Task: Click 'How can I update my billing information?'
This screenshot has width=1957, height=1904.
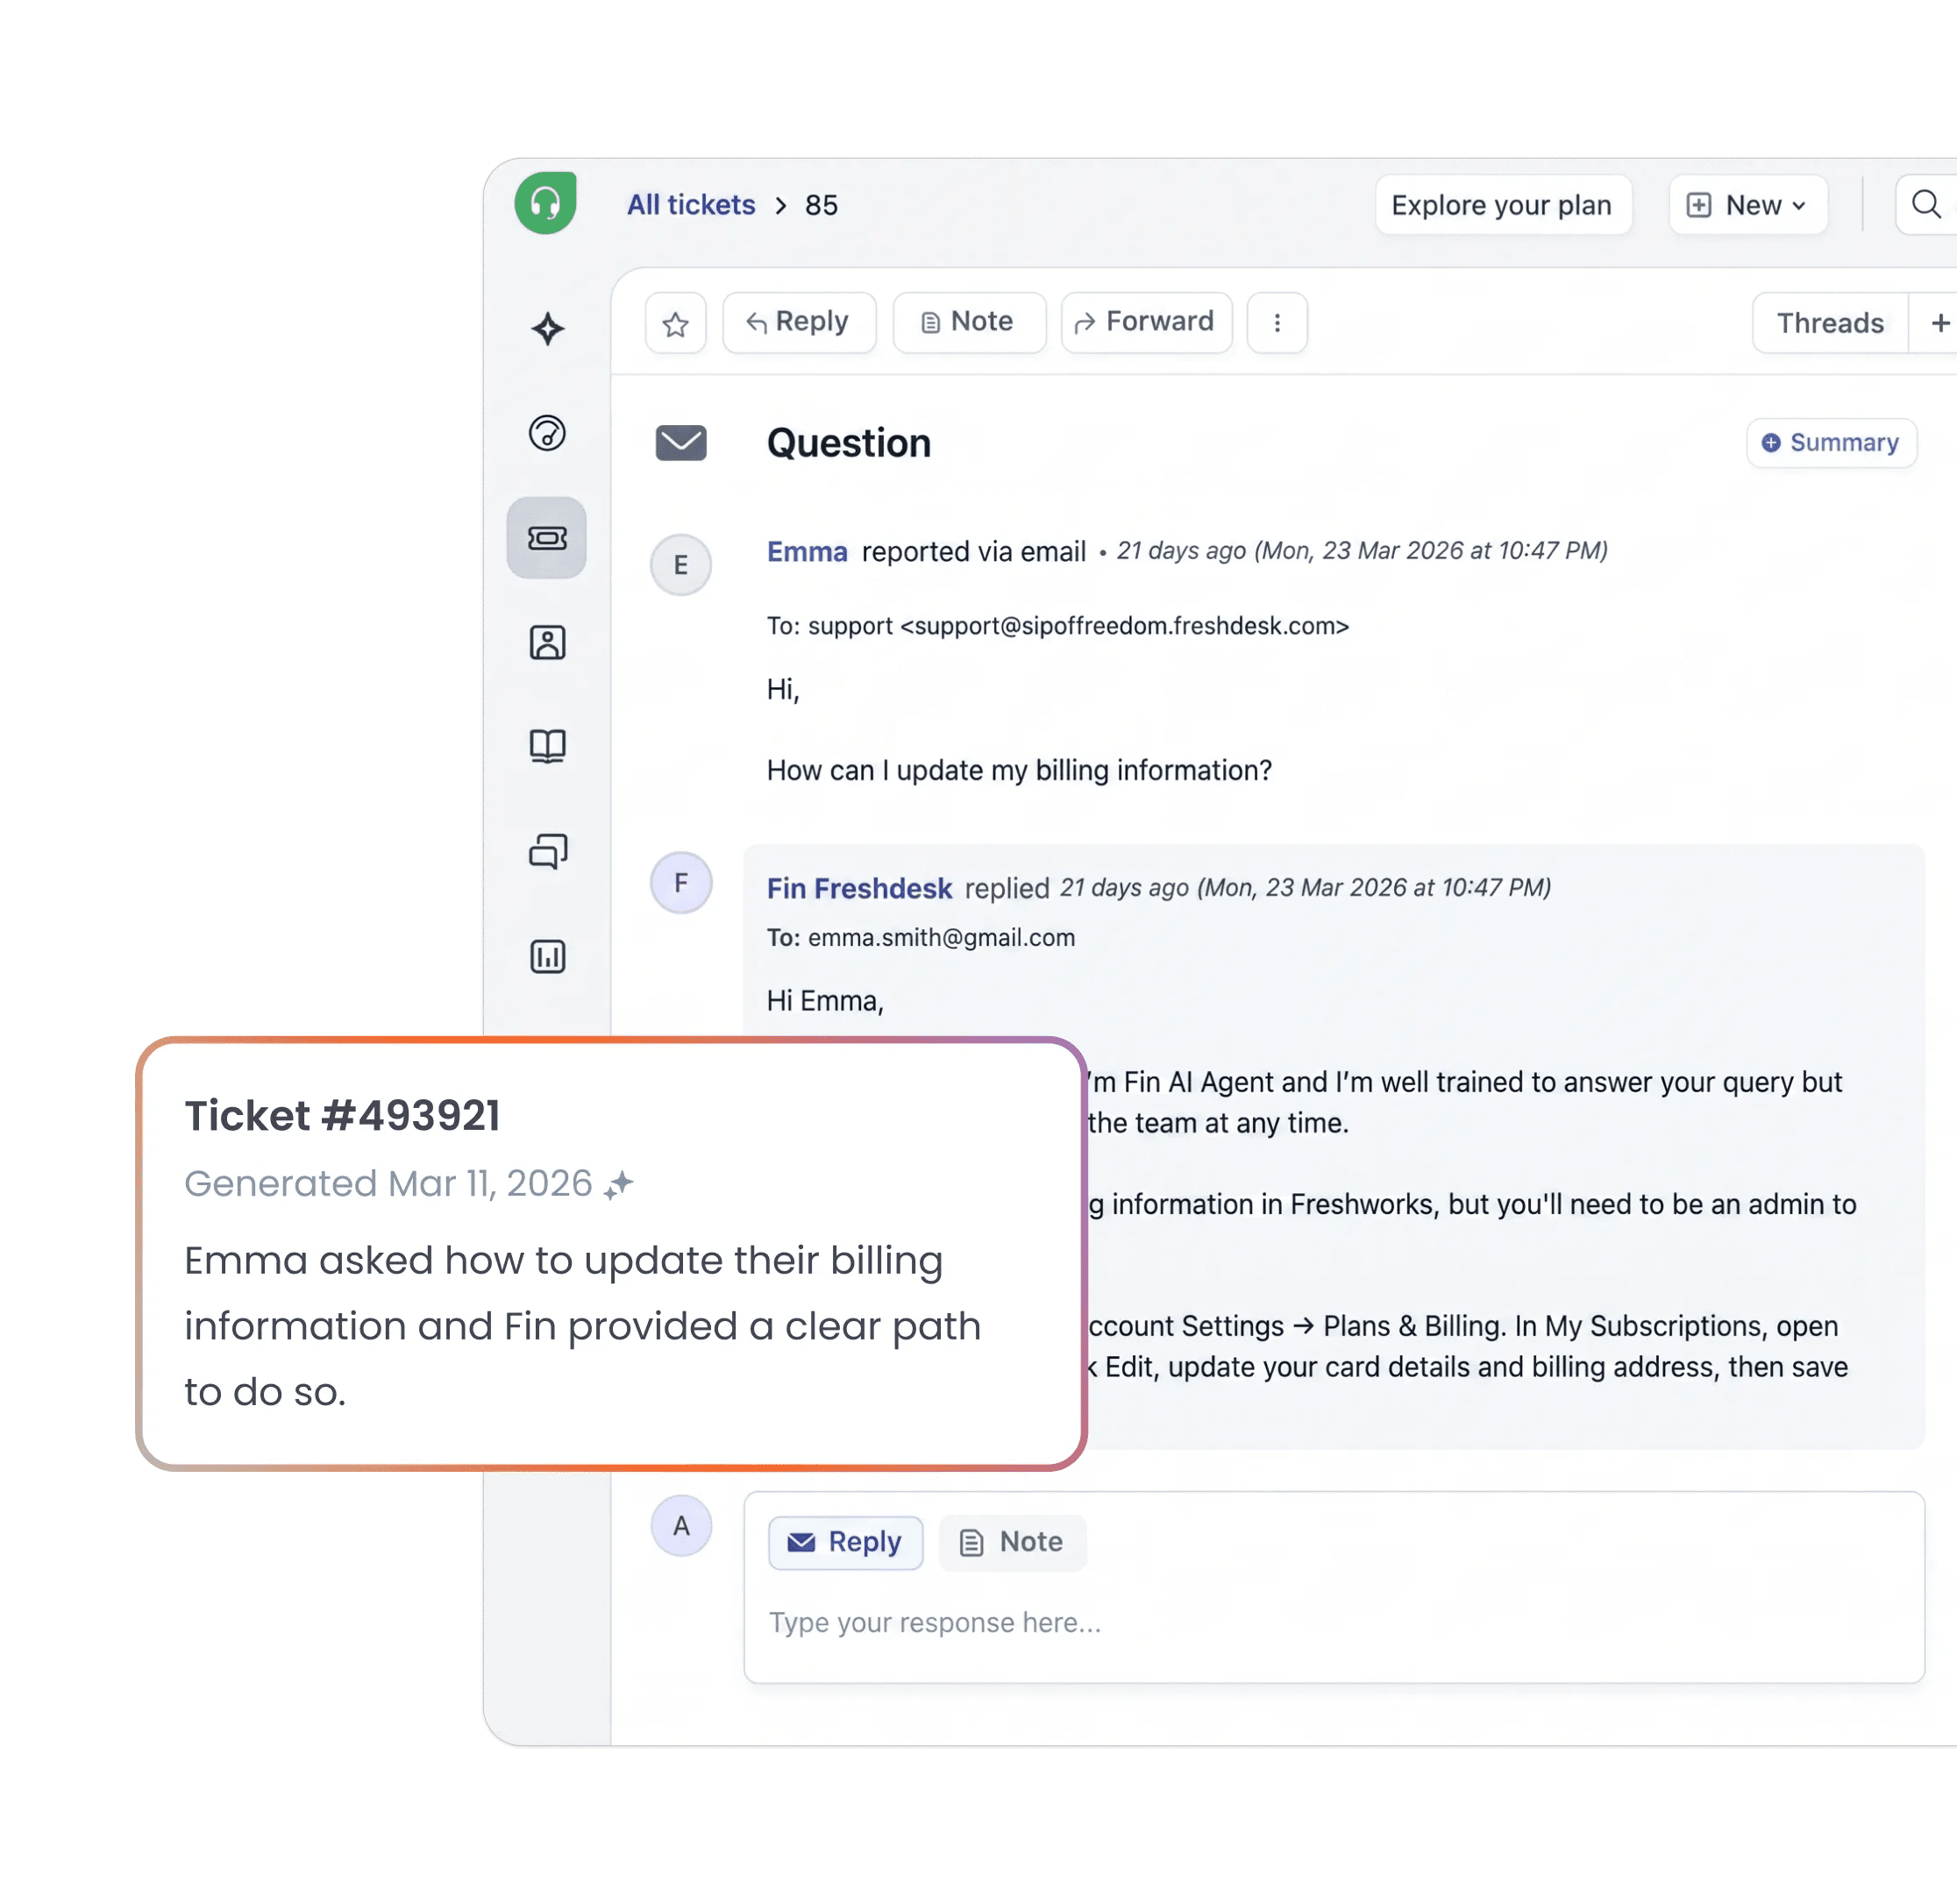Action: (x=1019, y=771)
